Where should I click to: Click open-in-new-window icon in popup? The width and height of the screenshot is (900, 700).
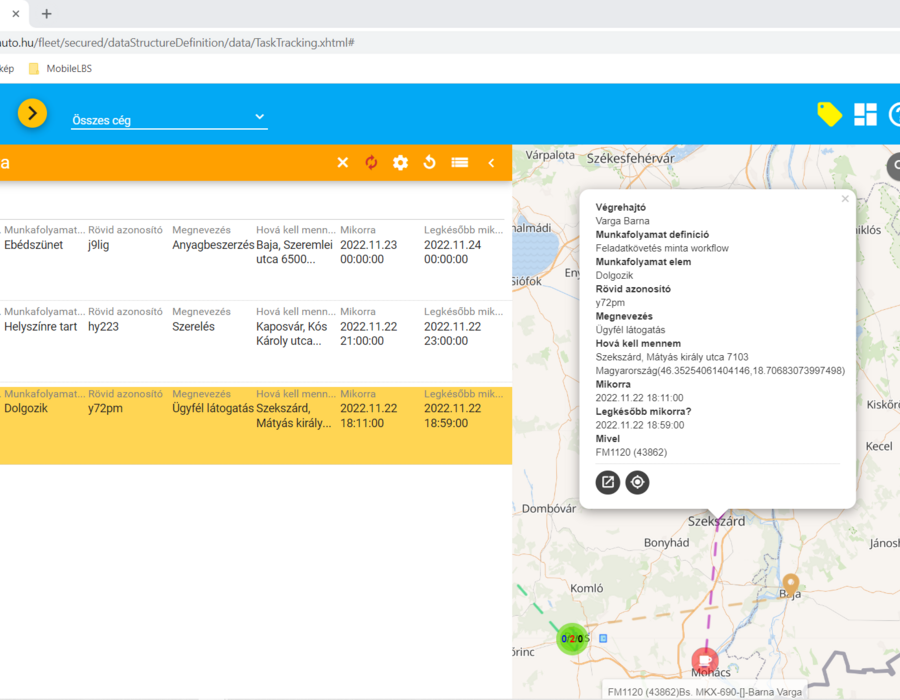pyautogui.click(x=608, y=482)
